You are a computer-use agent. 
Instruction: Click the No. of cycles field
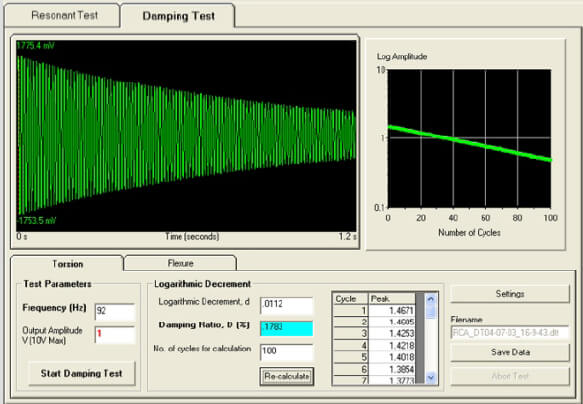287,352
